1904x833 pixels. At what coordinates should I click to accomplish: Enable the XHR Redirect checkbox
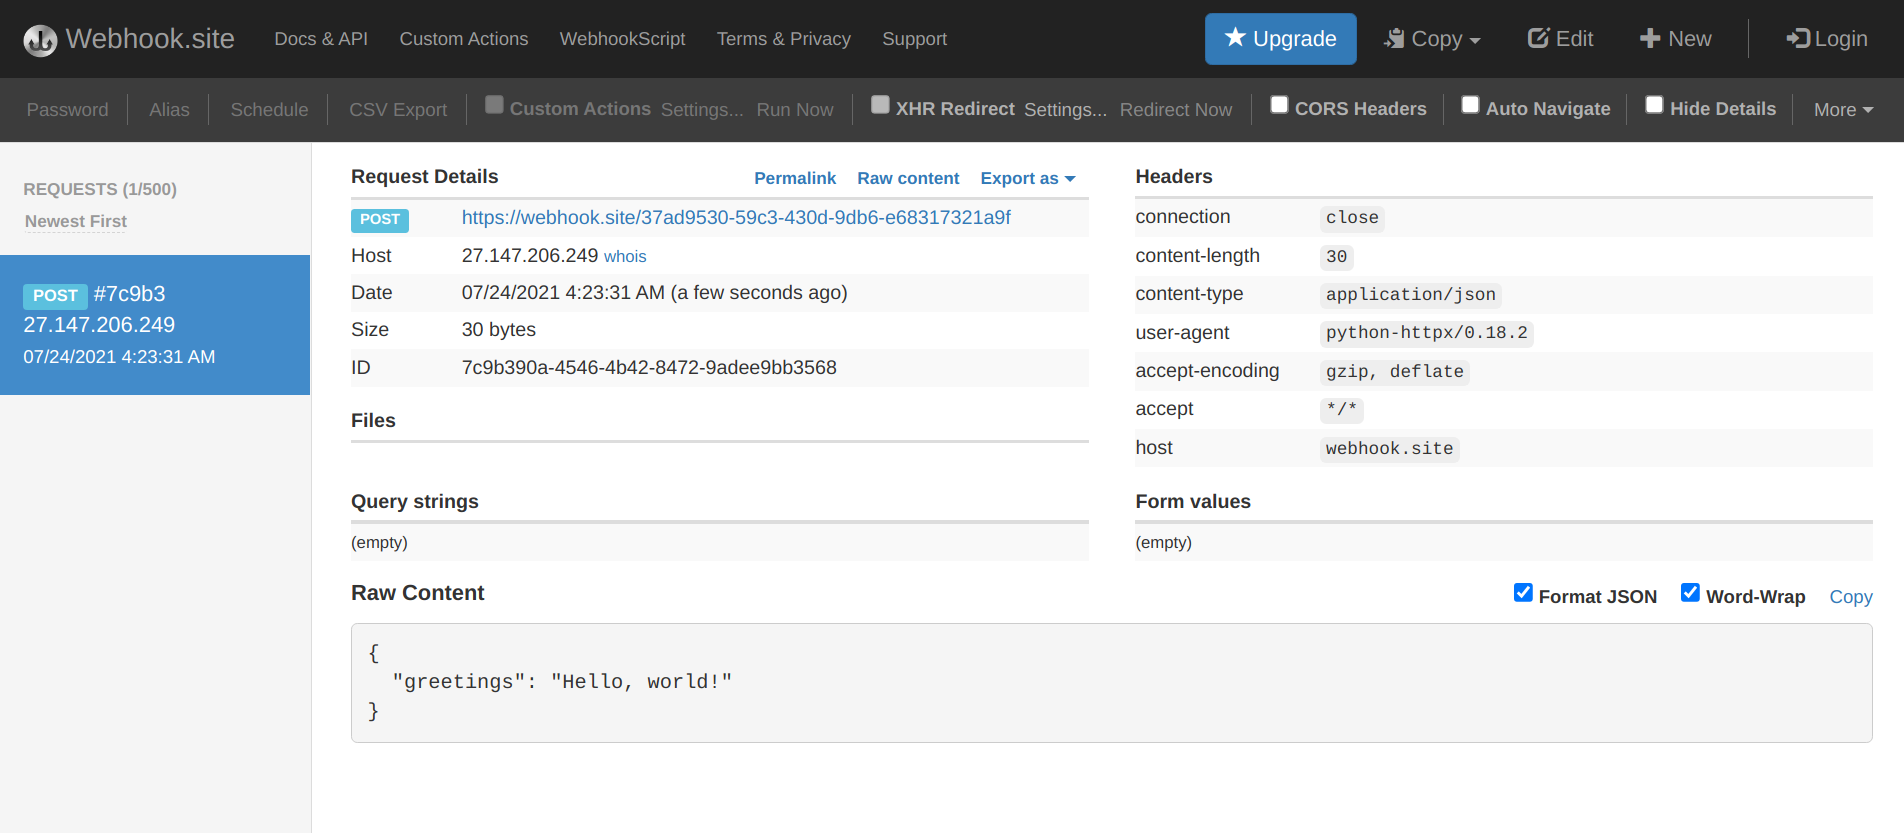[880, 105]
